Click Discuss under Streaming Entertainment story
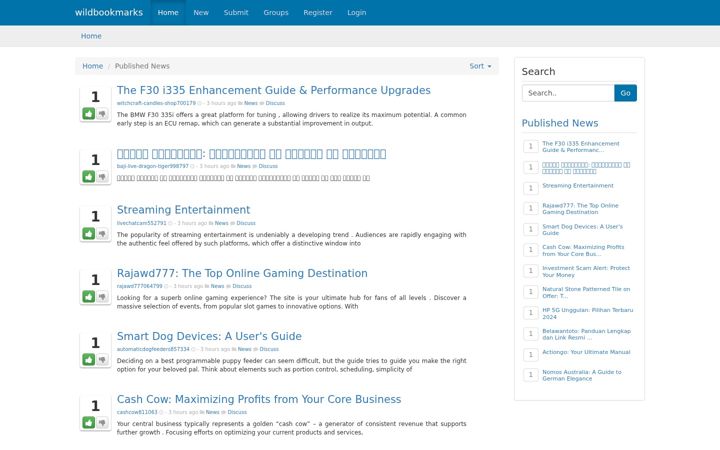 point(246,223)
